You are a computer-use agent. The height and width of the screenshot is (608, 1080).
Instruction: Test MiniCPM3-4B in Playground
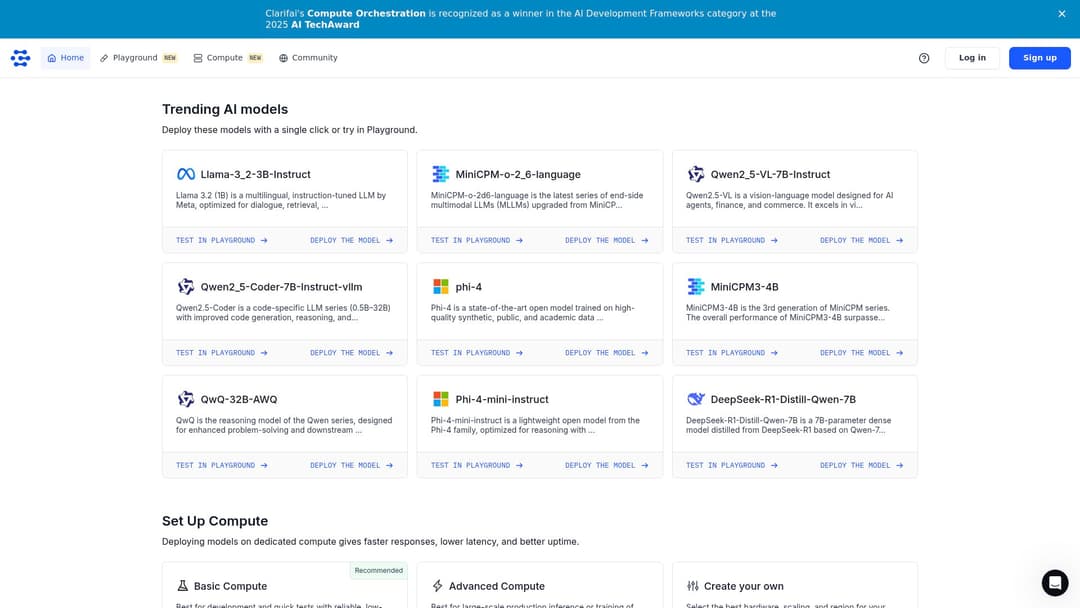click(x=731, y=353)
